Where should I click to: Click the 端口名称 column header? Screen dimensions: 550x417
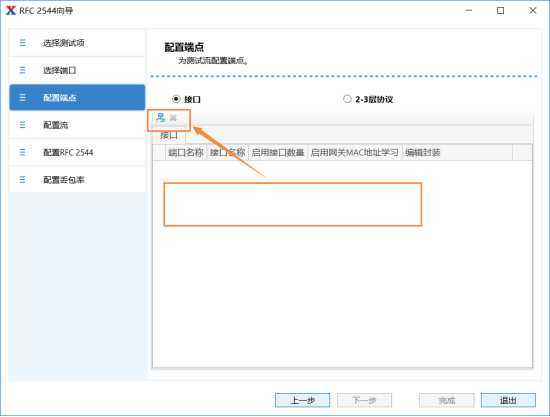186,153
